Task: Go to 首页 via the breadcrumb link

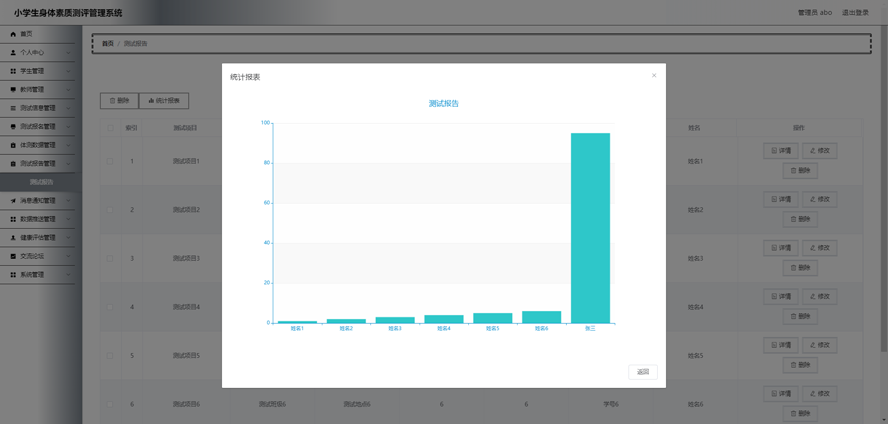Action: coord(108,44)
